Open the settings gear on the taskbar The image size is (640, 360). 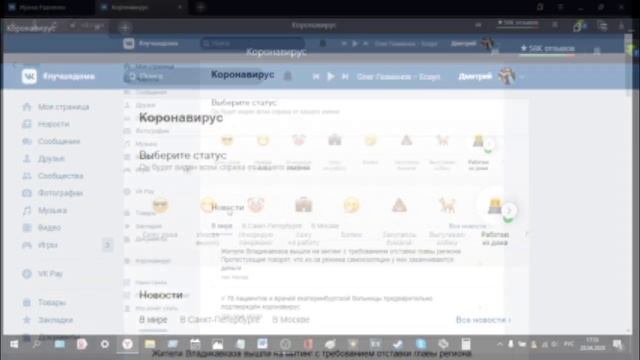pos(105,344)
